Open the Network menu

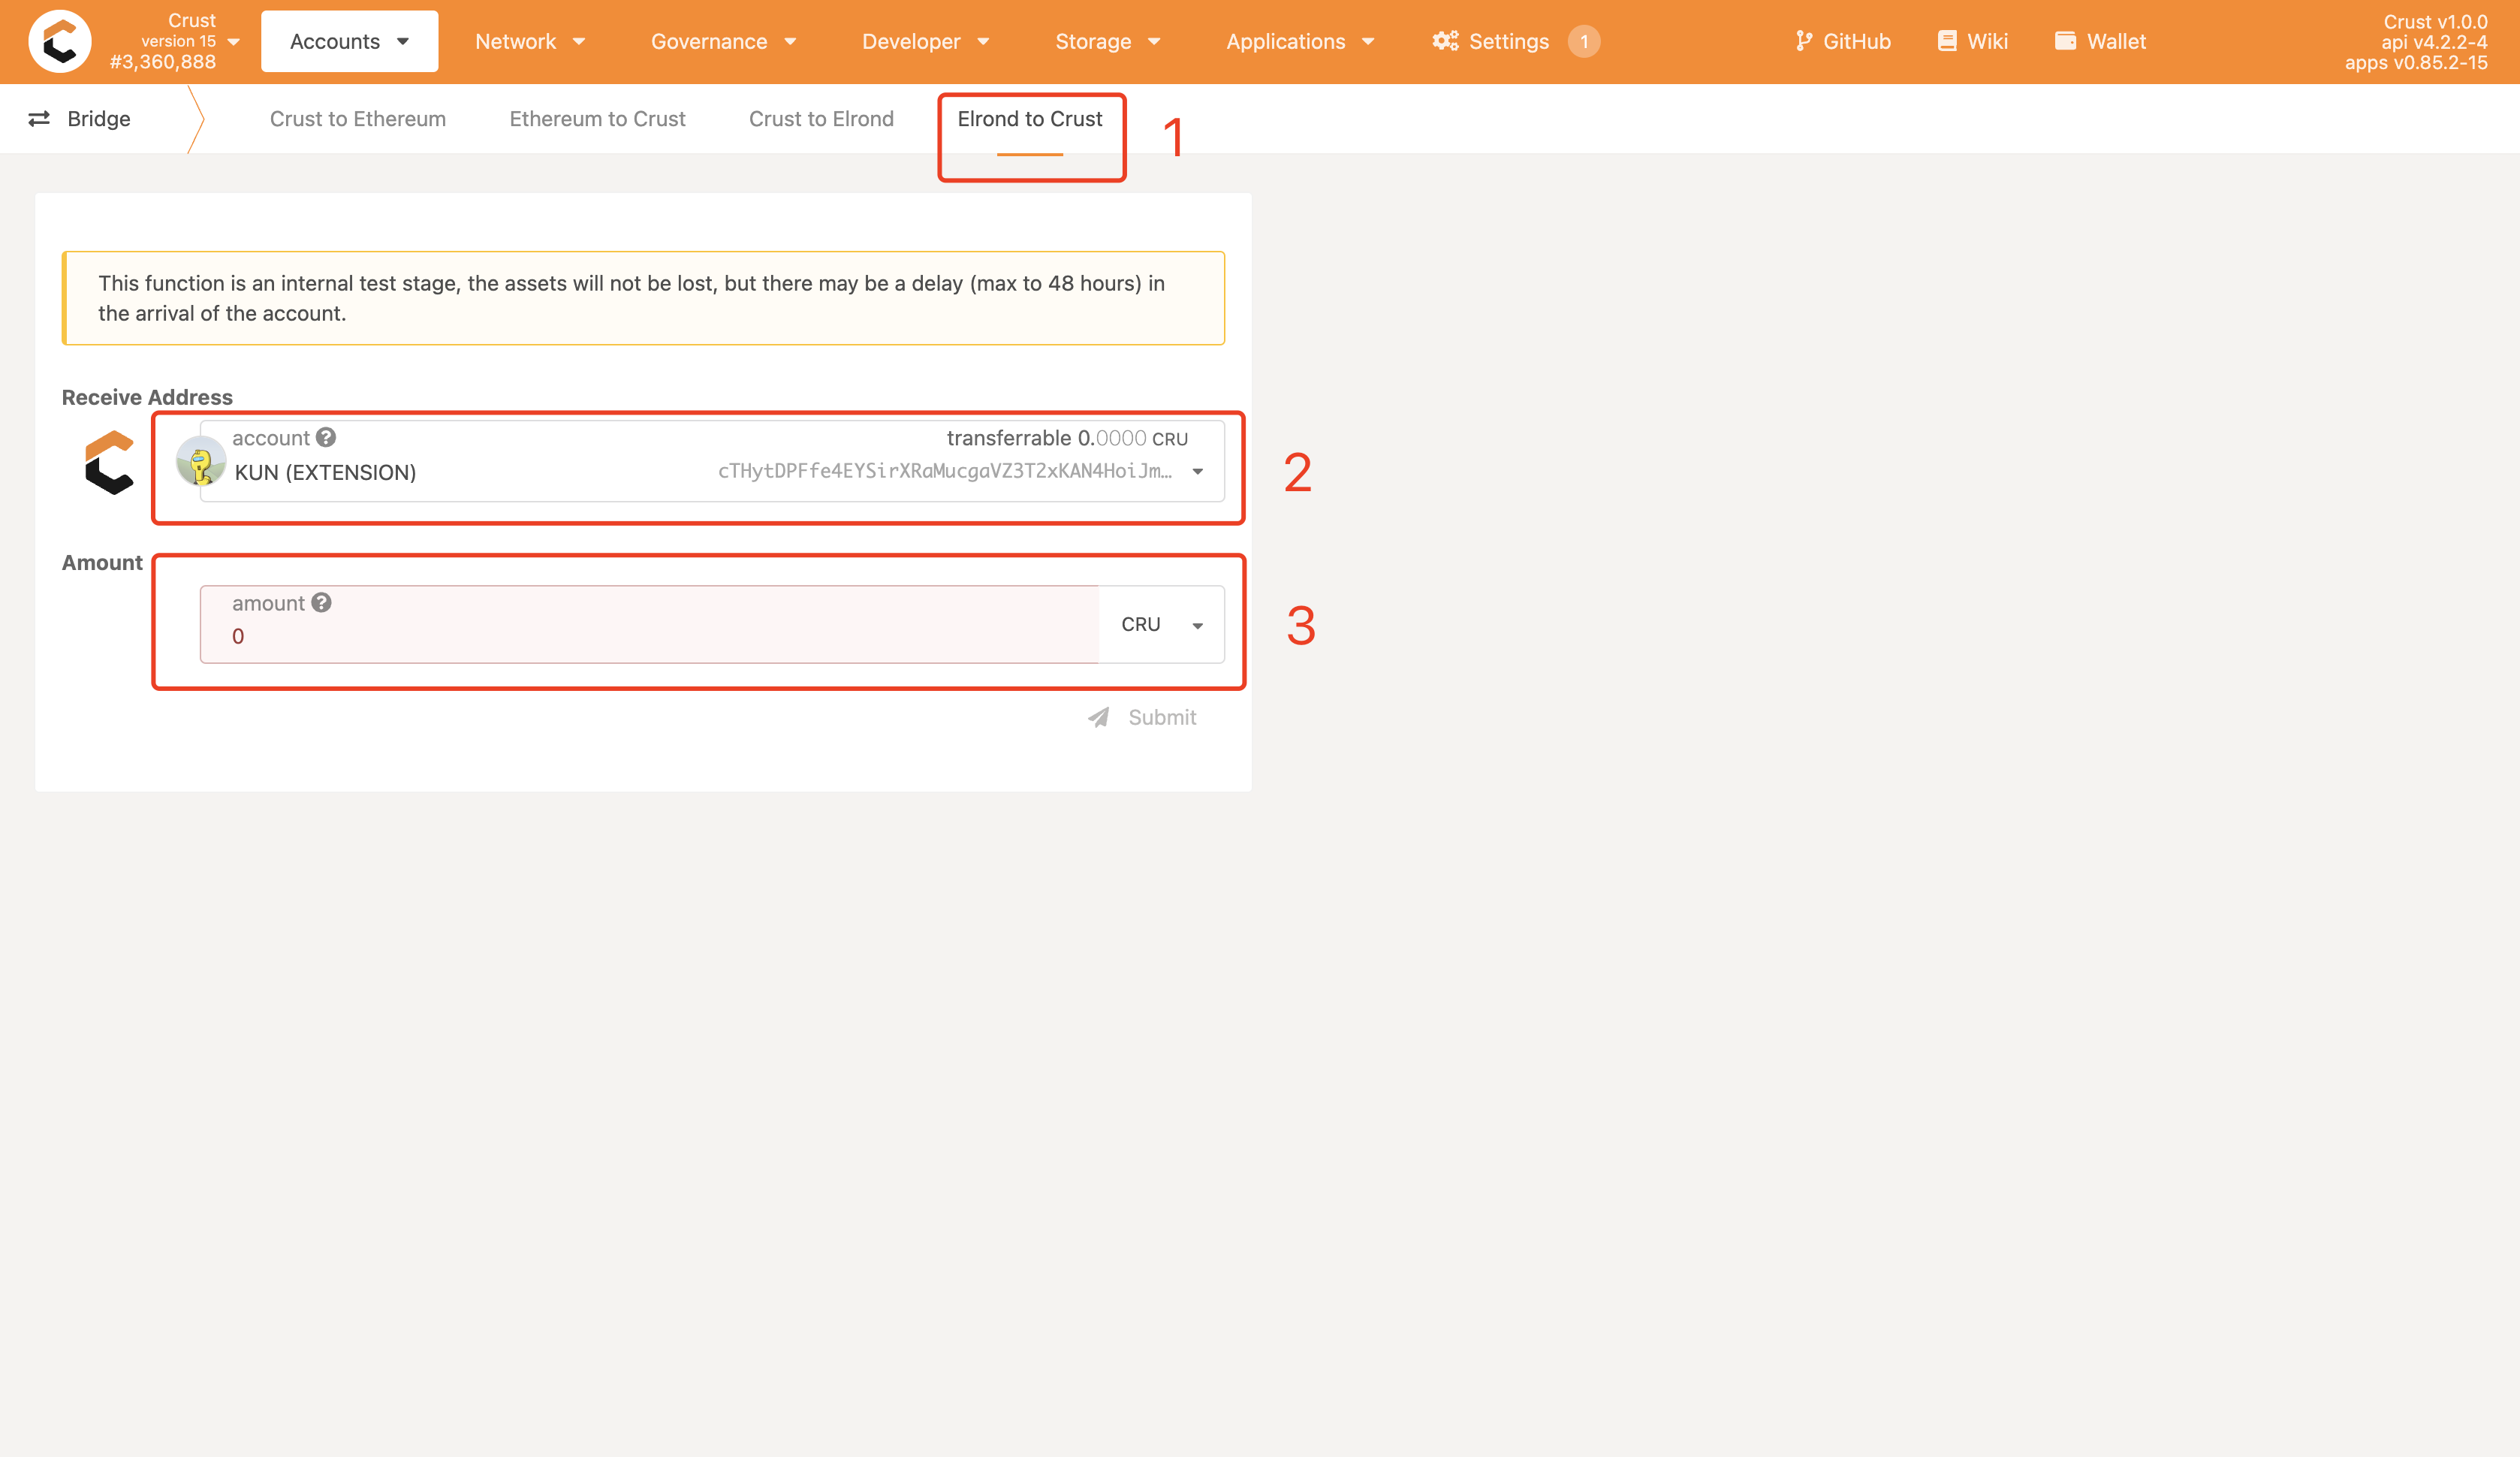pos(530,41)
